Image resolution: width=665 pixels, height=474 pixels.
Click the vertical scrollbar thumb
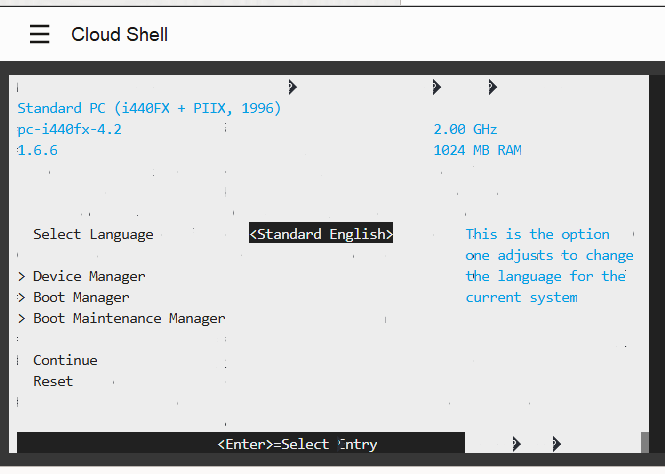645,442
